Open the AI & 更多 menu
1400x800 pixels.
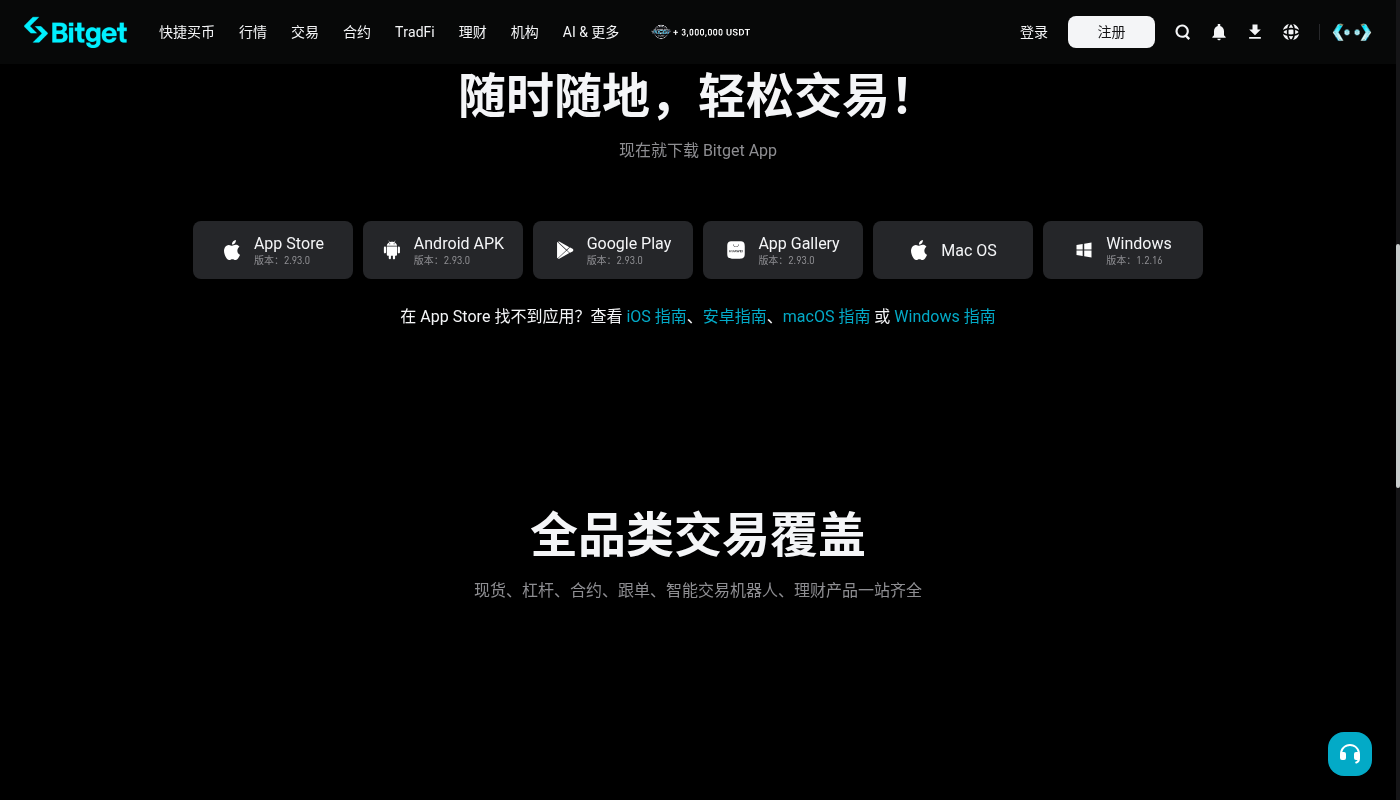(x=591, y=32)
